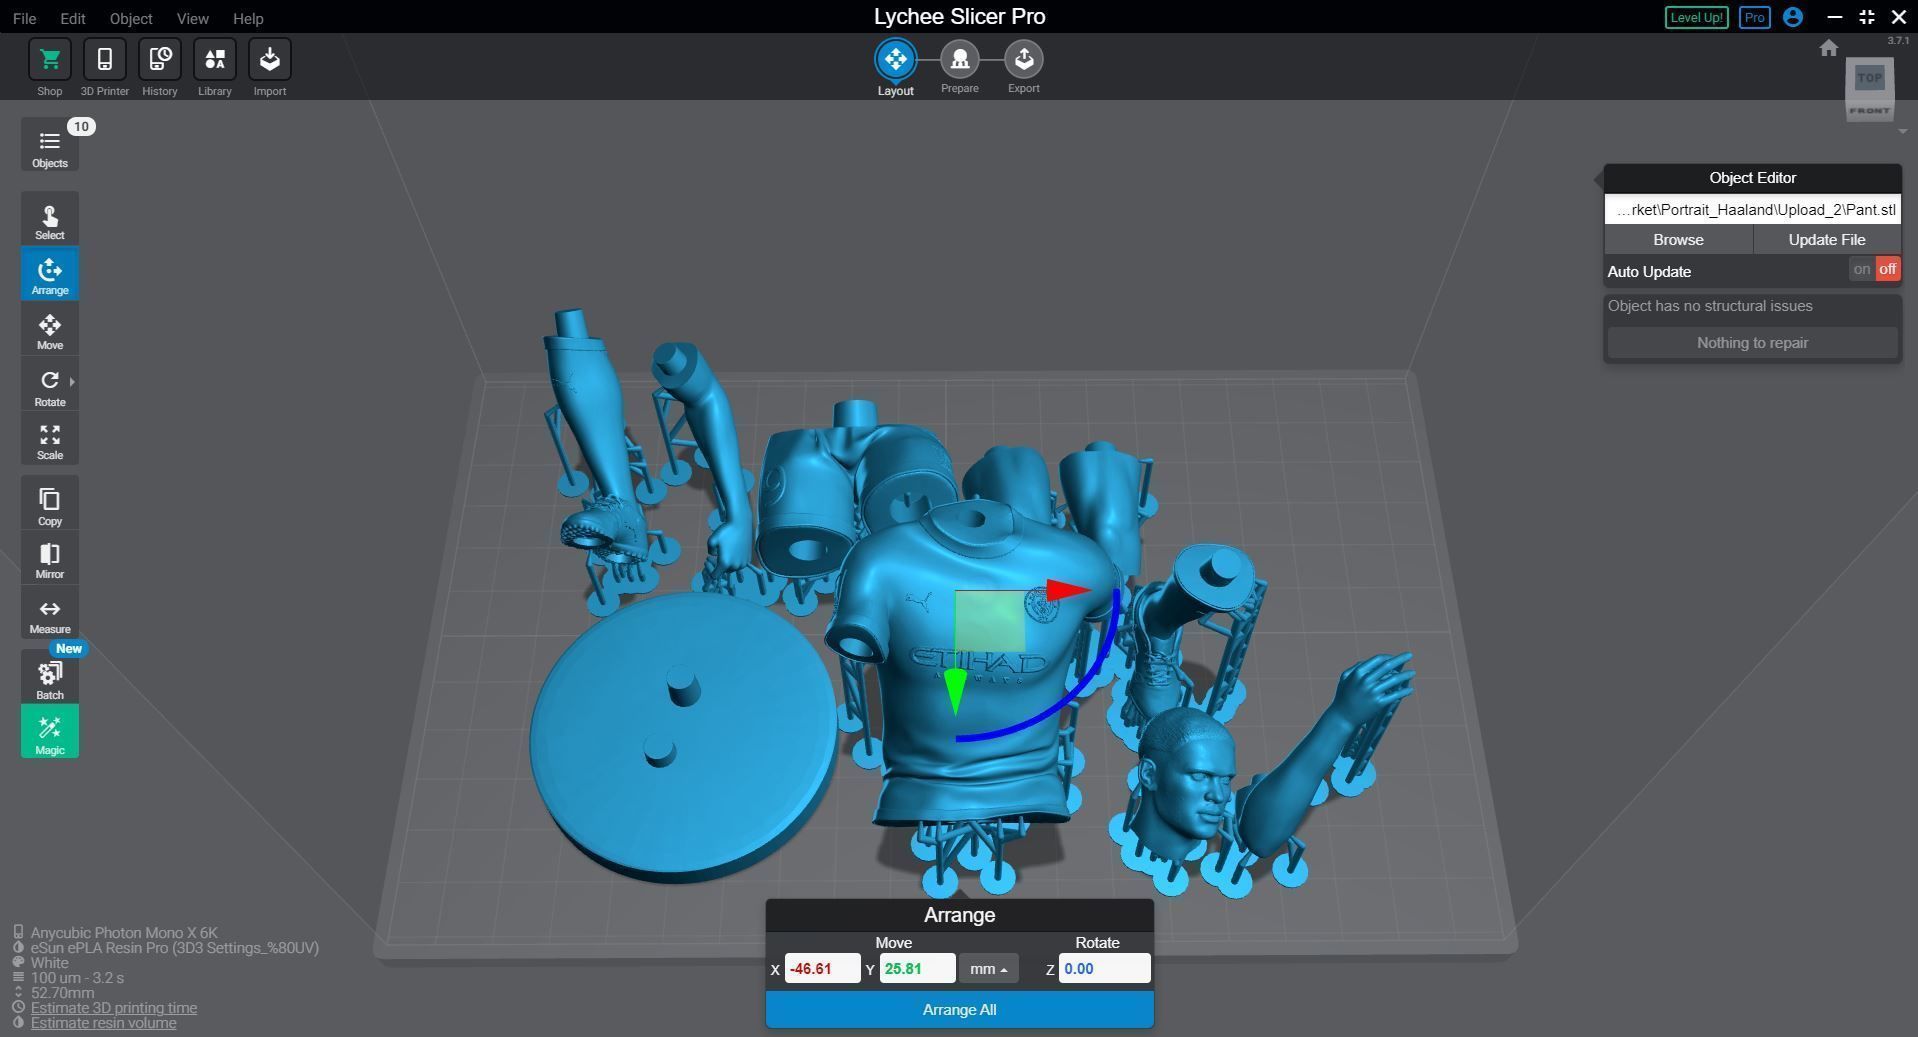1918x1037 pixels.
Task: Open the user account icon
Action: [x=1792, y=17]
